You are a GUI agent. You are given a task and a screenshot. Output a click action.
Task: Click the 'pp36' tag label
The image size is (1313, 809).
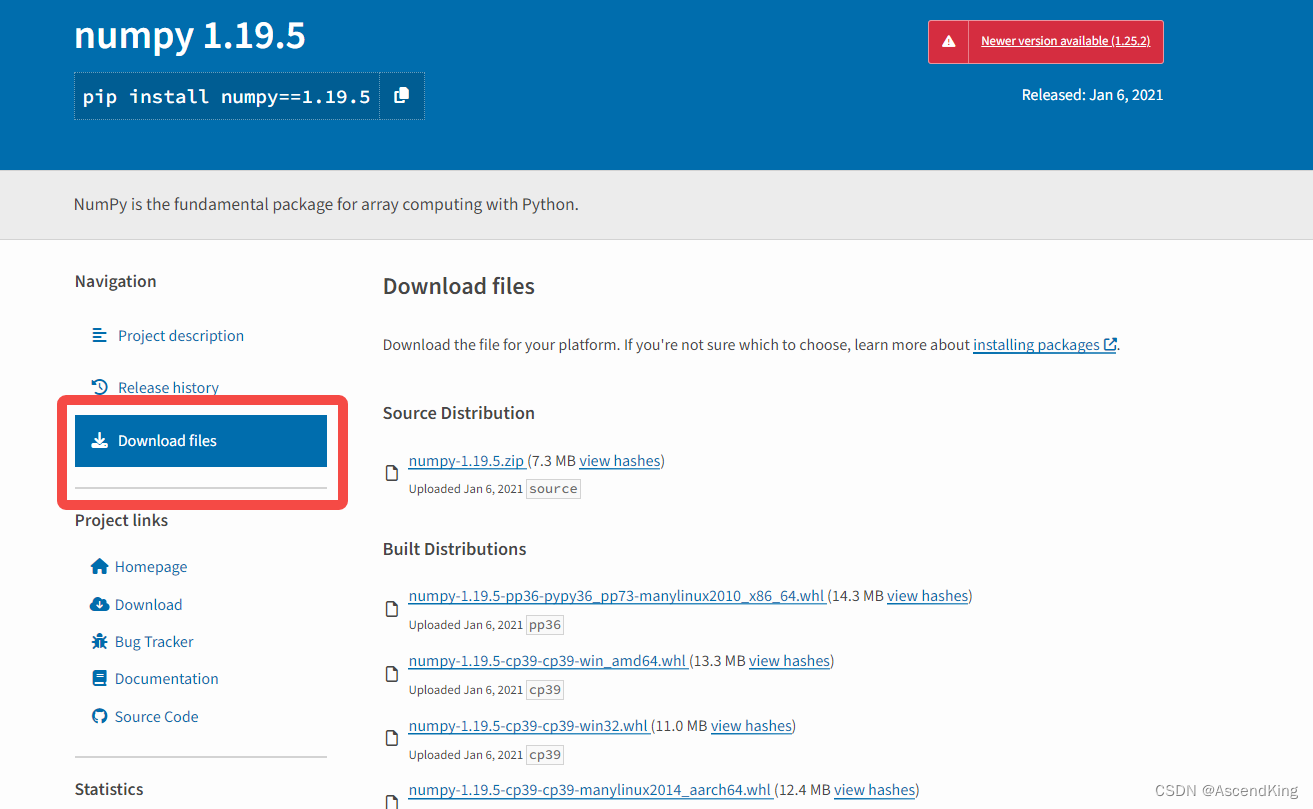click(x=545, y=625)
